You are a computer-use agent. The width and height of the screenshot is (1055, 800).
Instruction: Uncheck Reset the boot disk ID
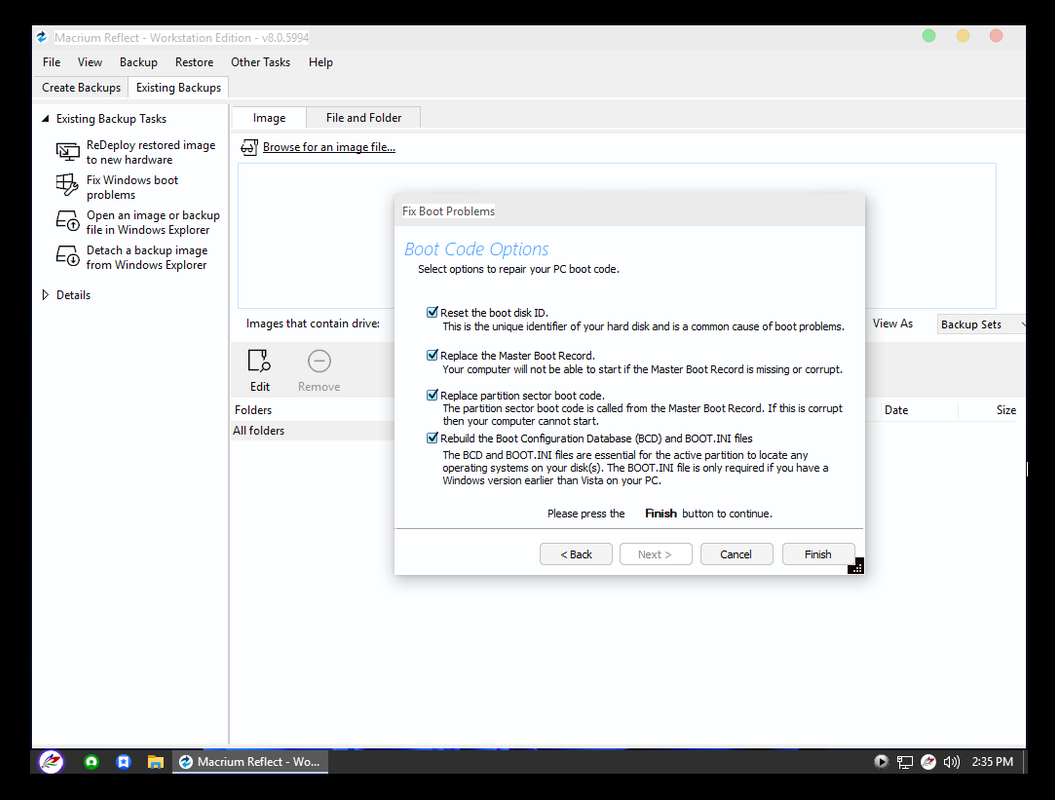tap(433, 312)
